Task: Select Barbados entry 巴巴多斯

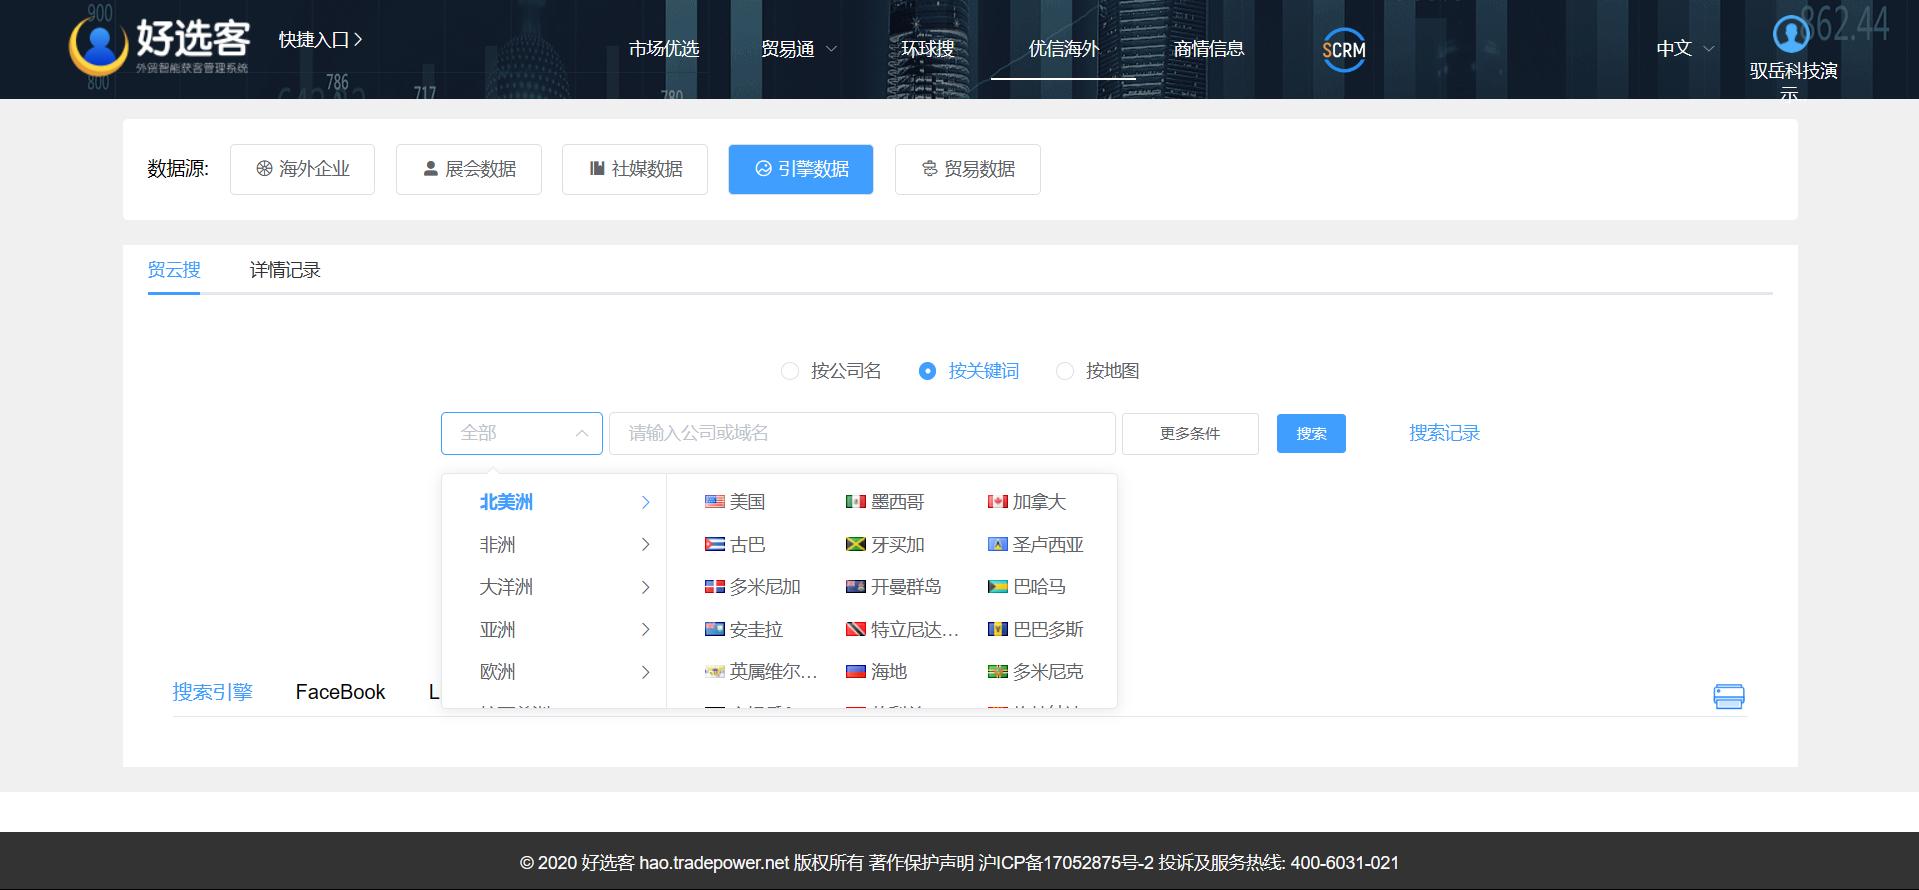Action: (1036, 630)
